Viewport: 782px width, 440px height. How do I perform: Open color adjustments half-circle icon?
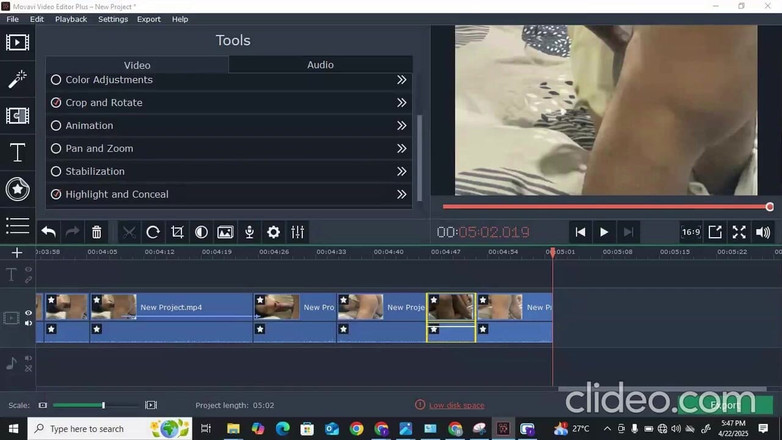point(201,232)
